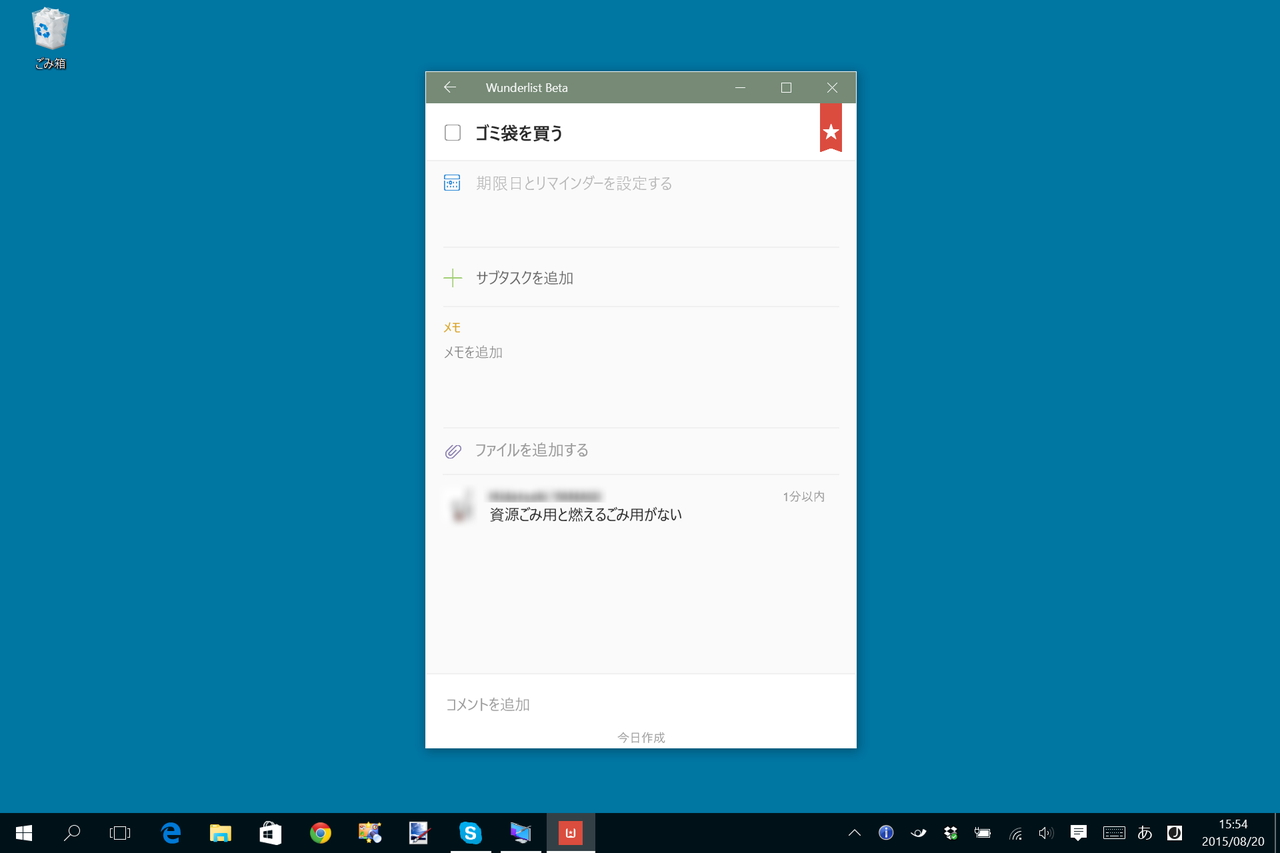Select the comment 資源ごみ用と燃えるごみ用がない
1280x853 pixels.
coord(586,515)
